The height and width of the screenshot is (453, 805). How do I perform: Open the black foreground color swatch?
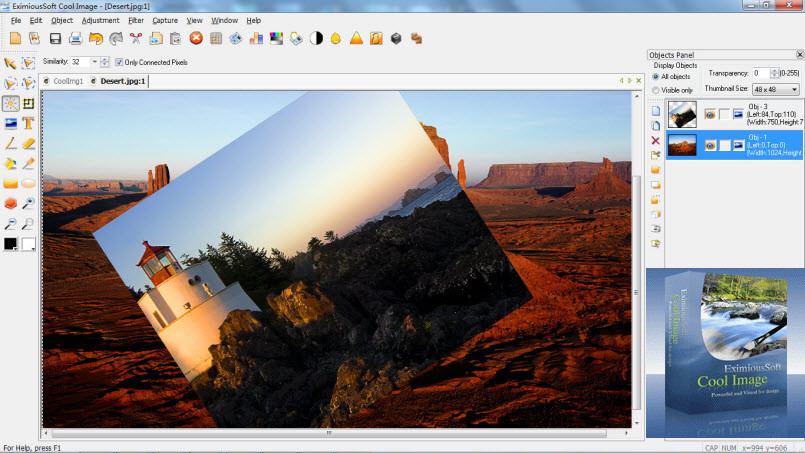click(x=11, y=244)
